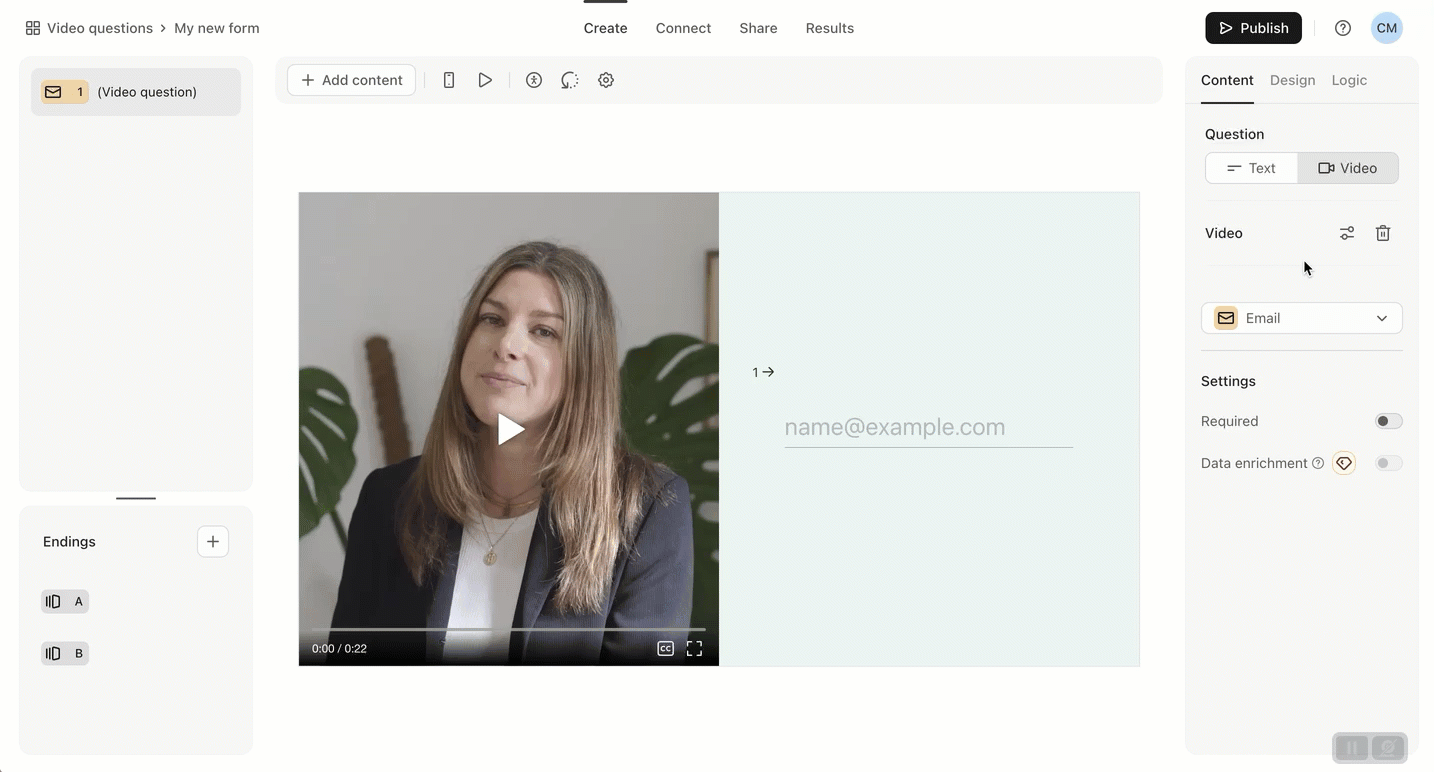
Task: Select ending B
Action: pyautogui.click(x=65, y=653)
